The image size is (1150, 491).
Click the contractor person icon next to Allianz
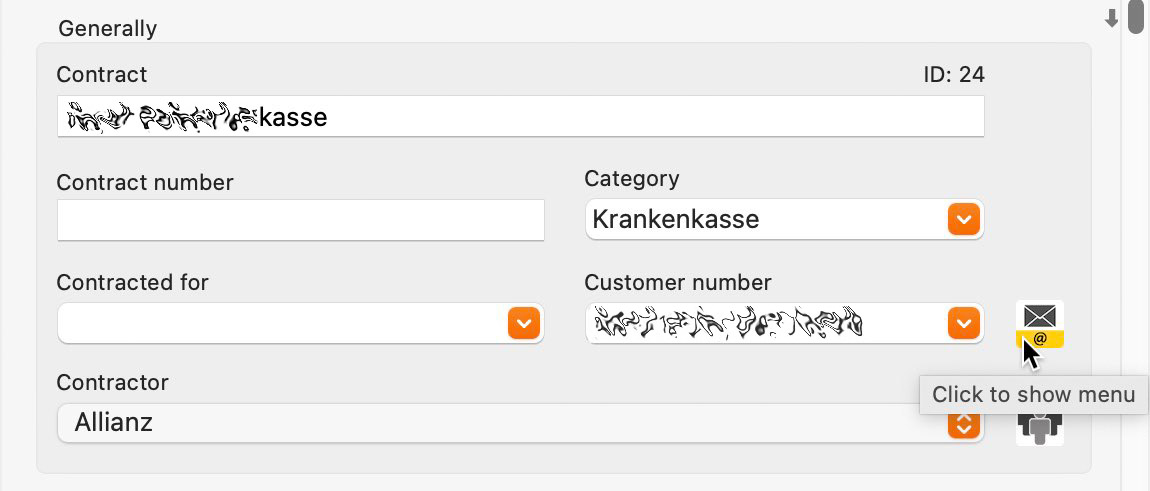(1039, 428)
